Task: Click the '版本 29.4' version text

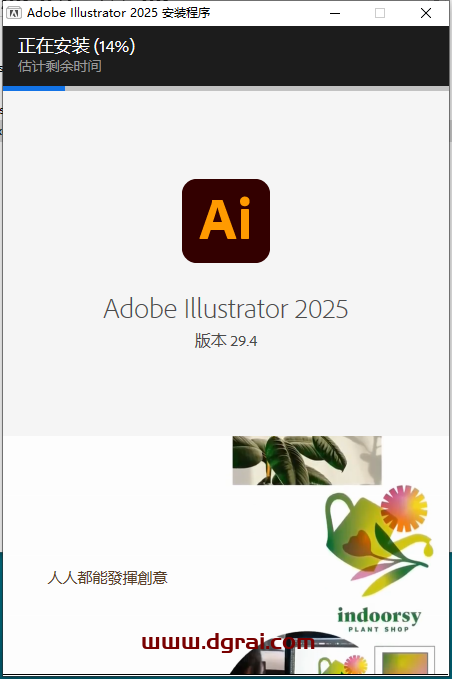Action: pyautogui.click(x=226, y=341)
